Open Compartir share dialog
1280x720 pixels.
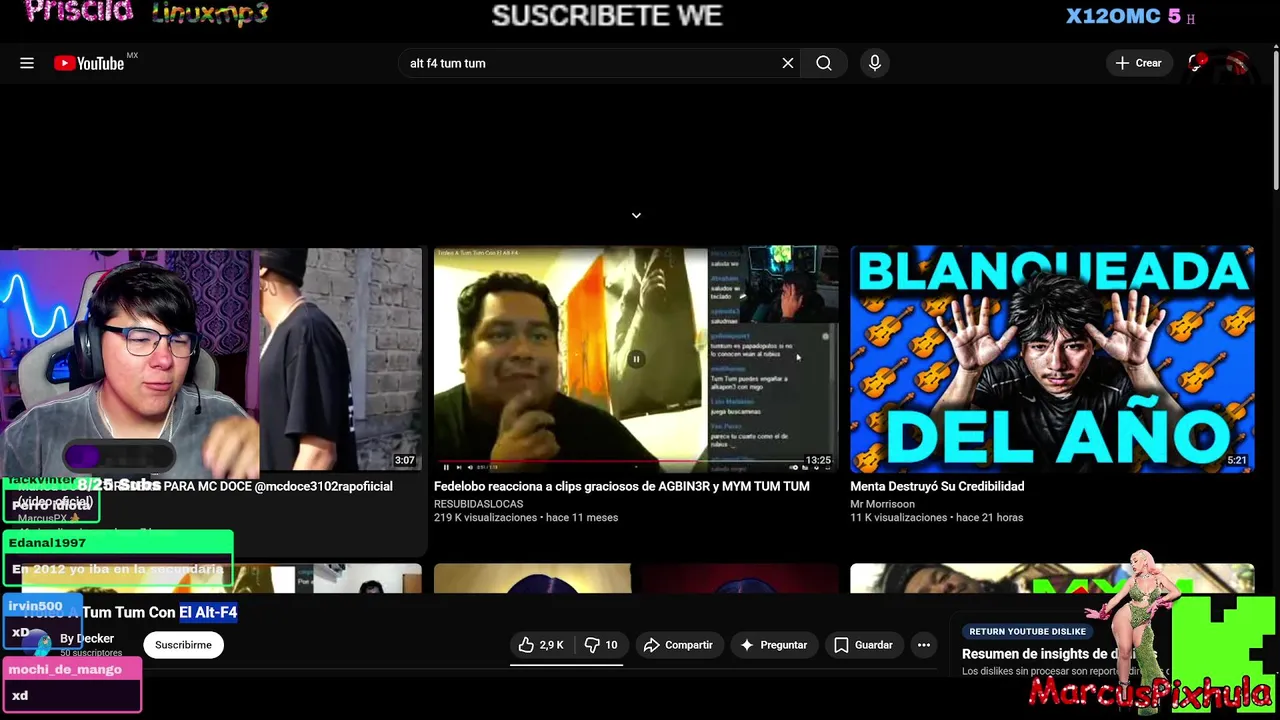pyautogui.click(x=678, y=645)
